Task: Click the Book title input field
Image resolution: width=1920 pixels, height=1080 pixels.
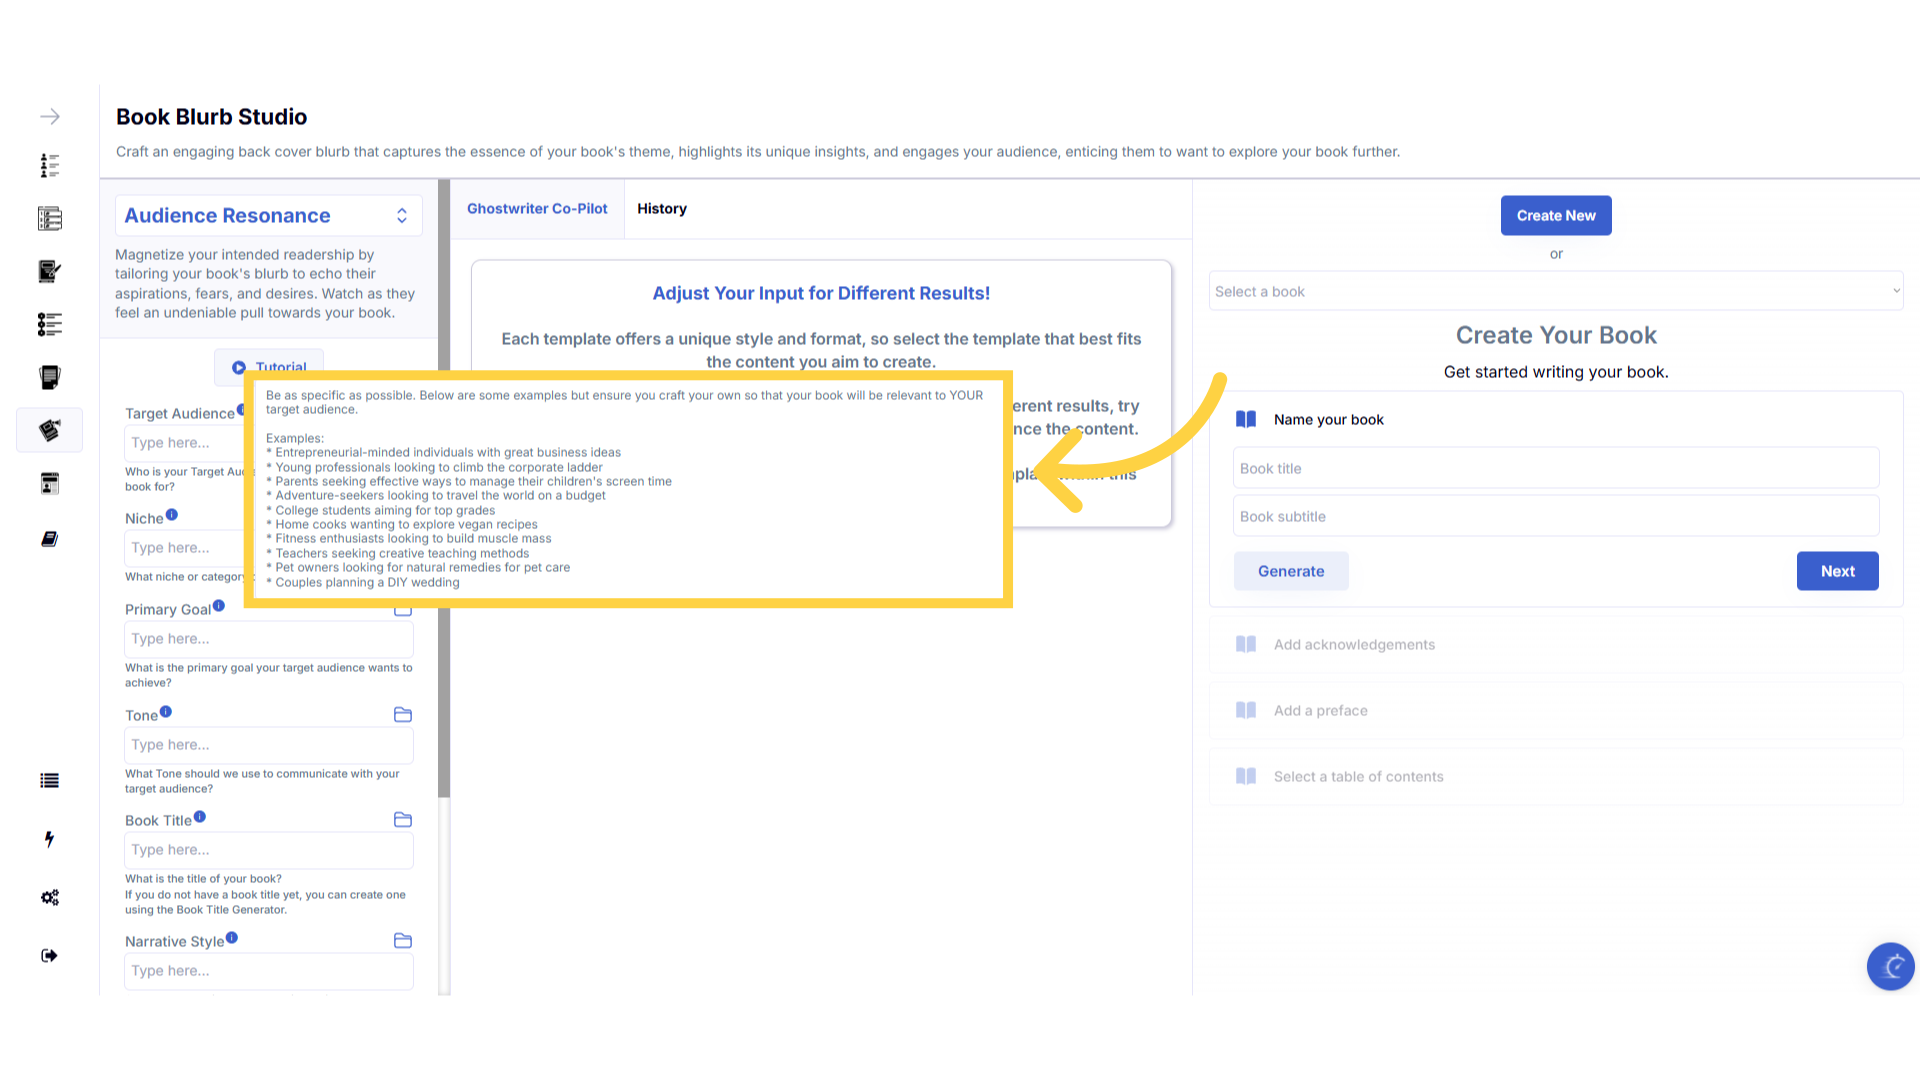Action: coord(1555,469)
